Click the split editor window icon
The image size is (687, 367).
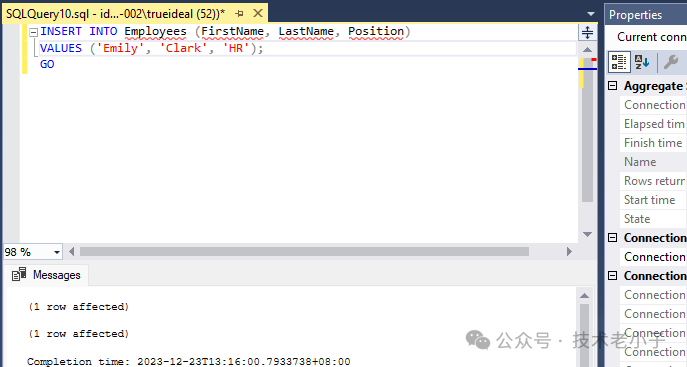point(587,32)
